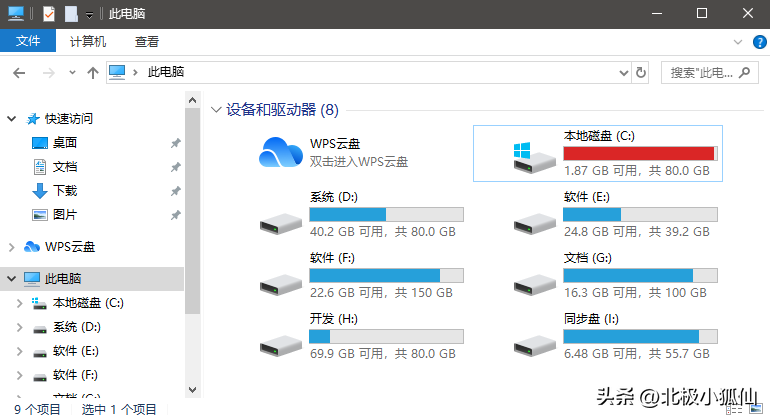Switch to the 查看 ribbon tab
The image size is (770, 419).
click(147, 41)
